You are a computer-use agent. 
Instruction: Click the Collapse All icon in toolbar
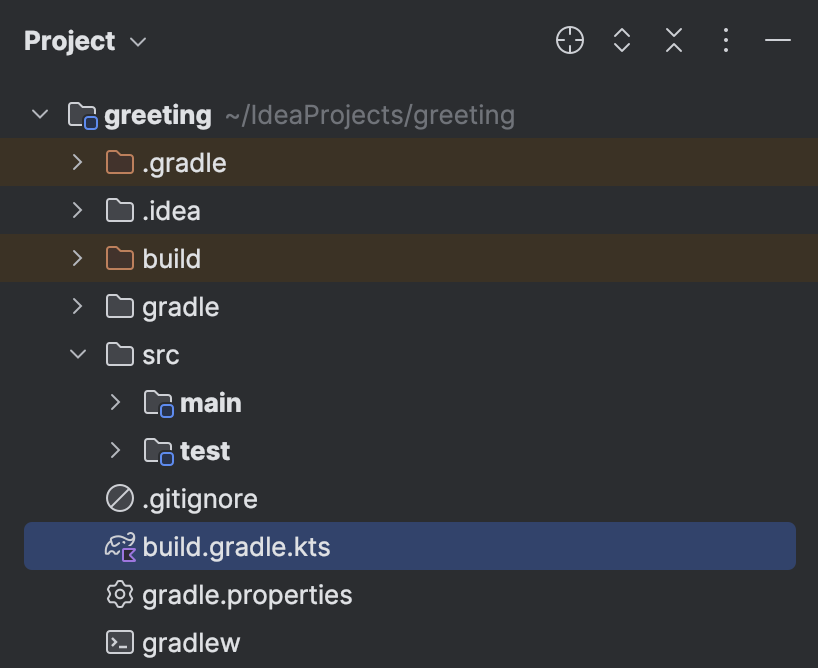pyautogui.click(x=673, y=41)
